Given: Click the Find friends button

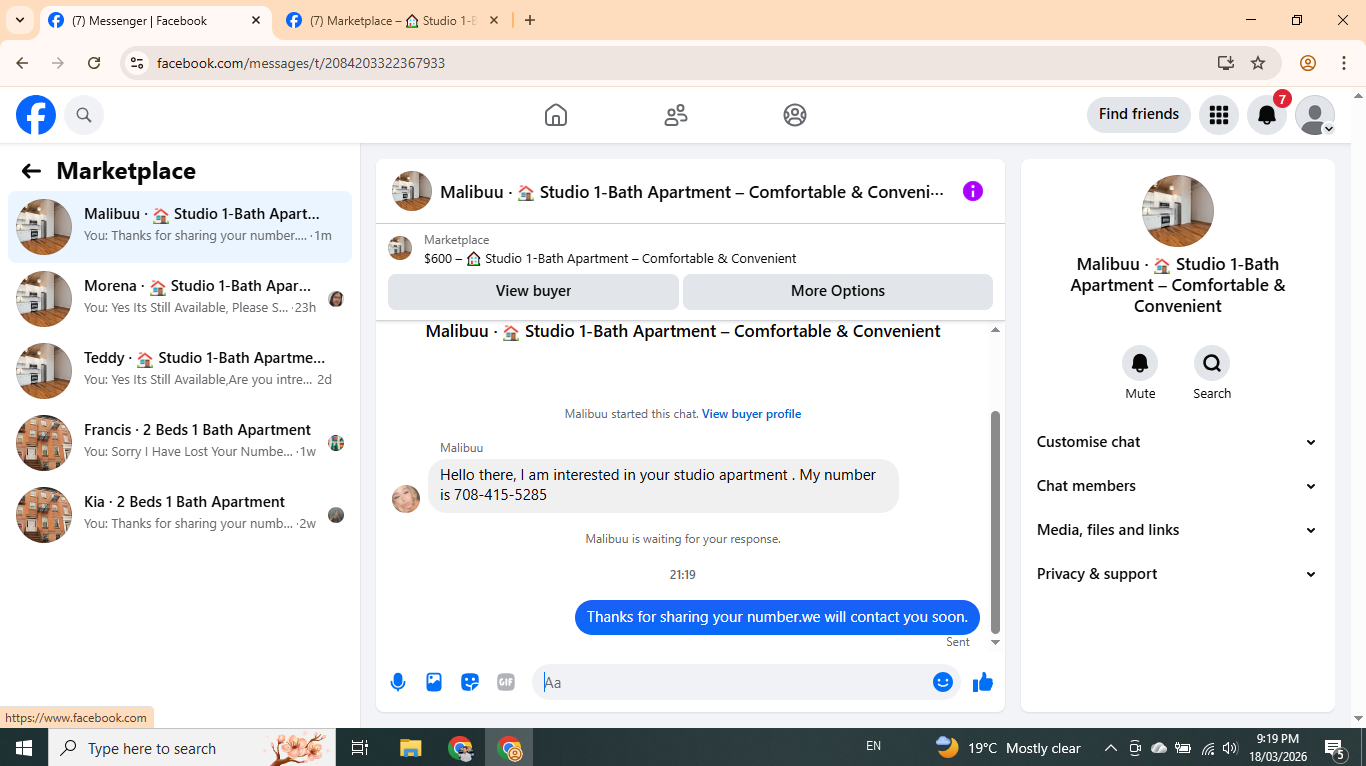Looking at the screenshot, I should [x=1139, y=114].
